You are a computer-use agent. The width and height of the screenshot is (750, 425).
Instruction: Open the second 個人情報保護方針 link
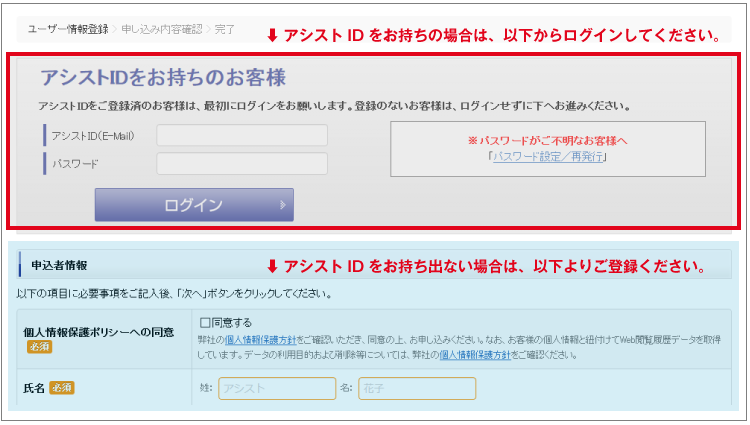475,355
